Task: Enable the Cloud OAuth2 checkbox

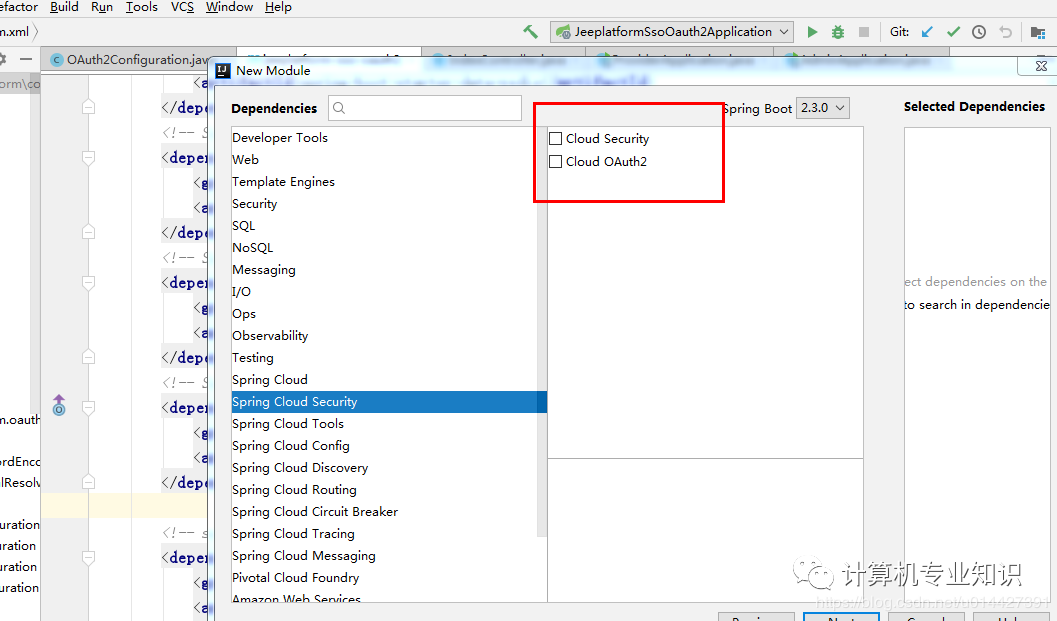Action: point(555,161)
